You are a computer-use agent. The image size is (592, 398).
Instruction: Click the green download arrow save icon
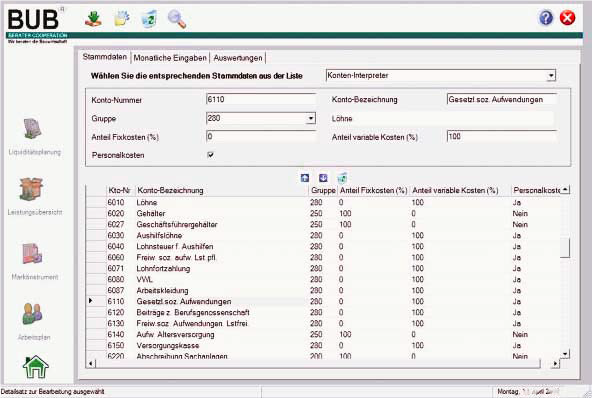(93, 19)
